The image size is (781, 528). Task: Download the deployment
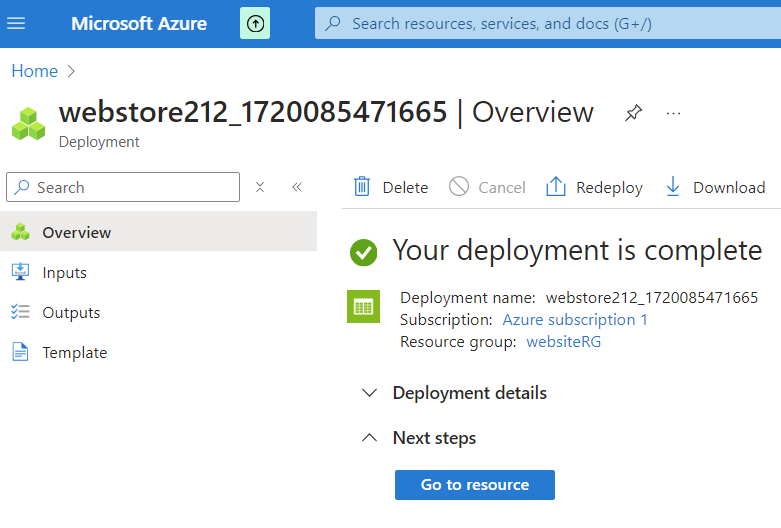tap(715, 187)
